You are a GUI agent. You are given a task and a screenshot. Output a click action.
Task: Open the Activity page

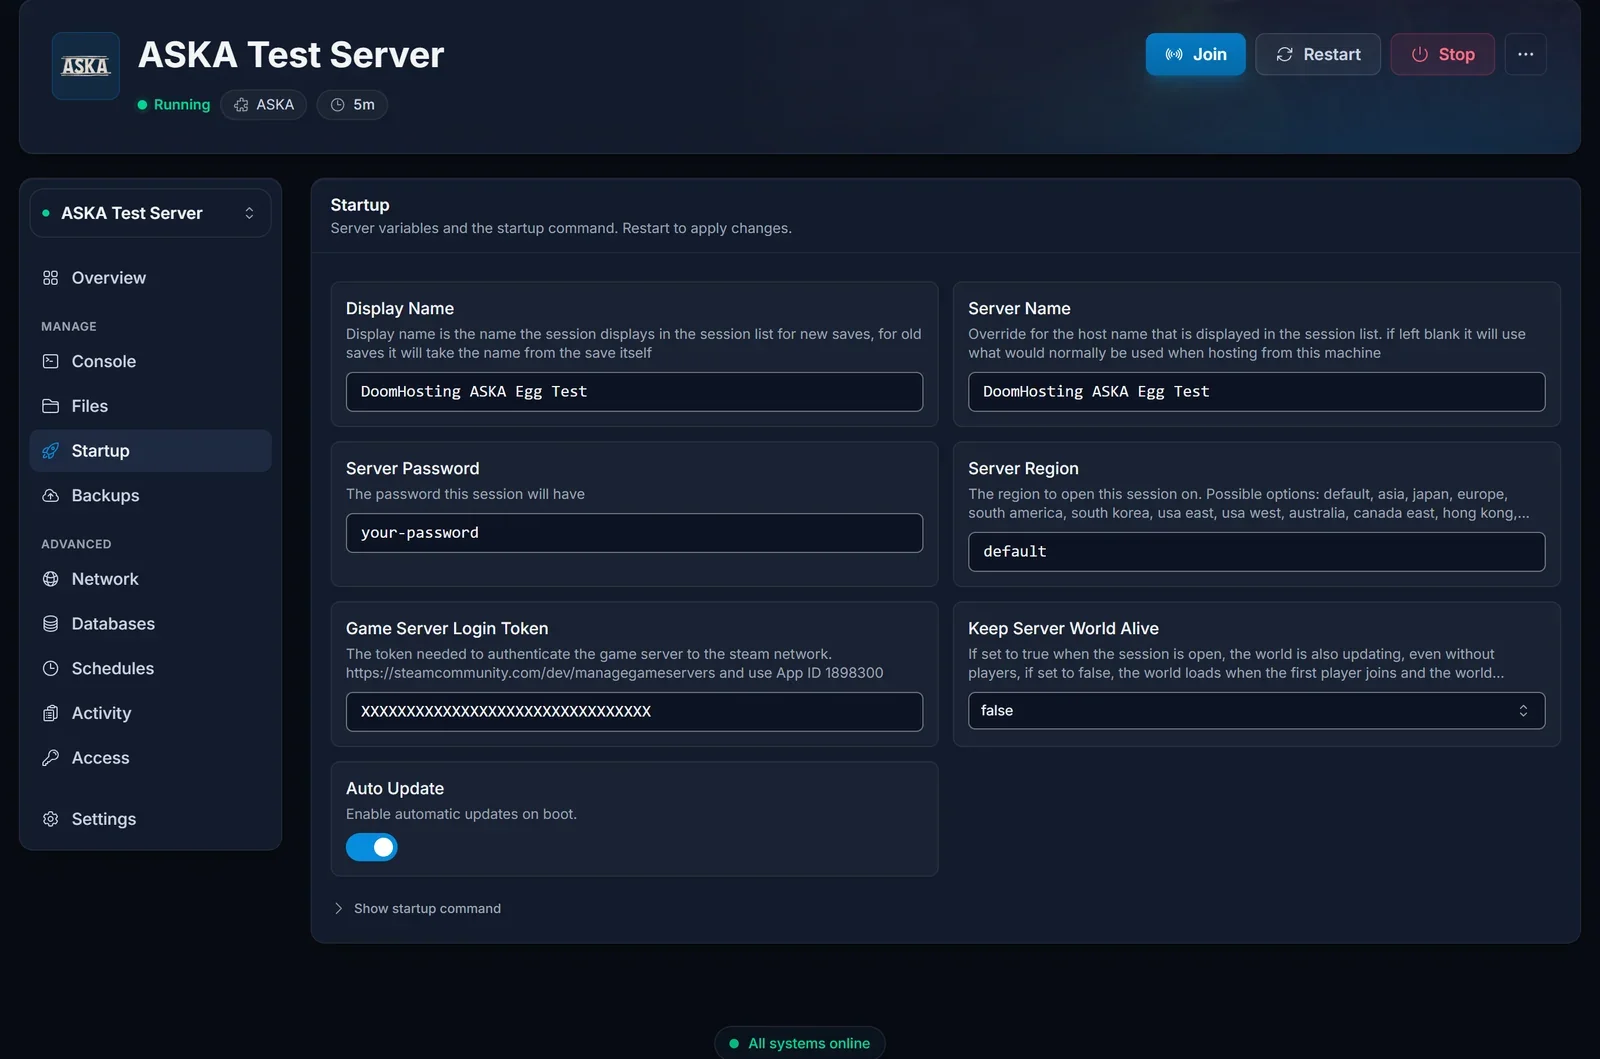150,713
